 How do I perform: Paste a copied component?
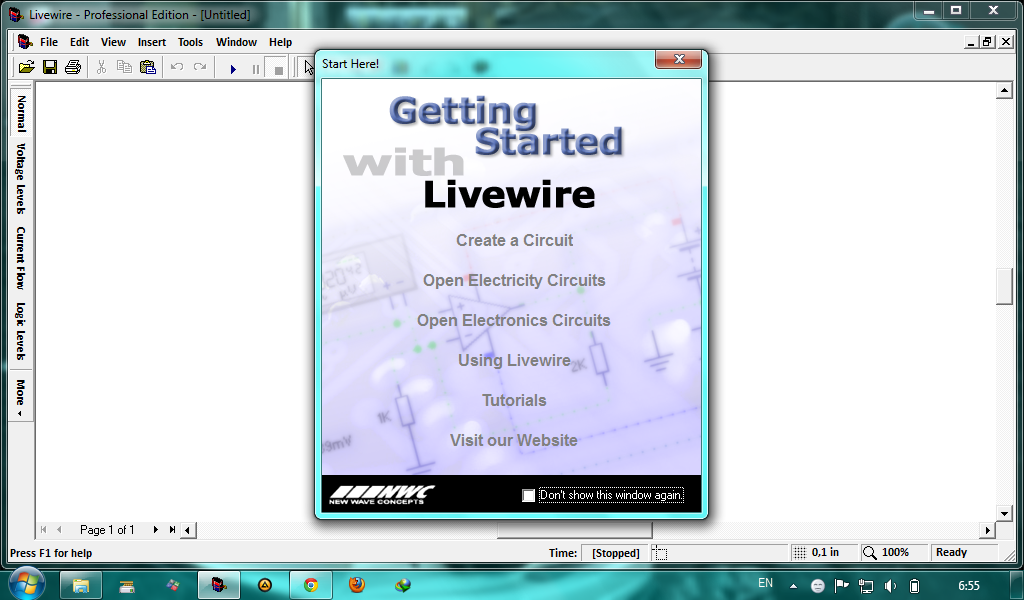[146, 67]
